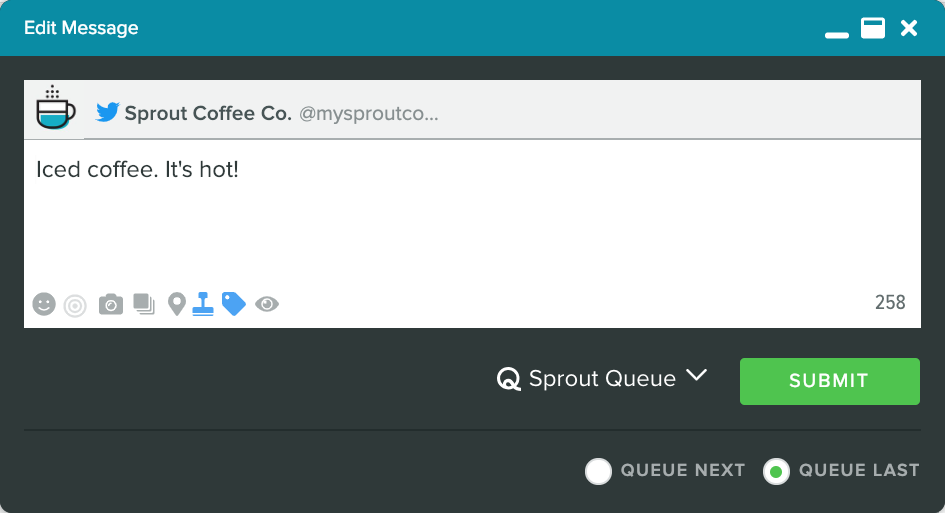
Task: Click the audience targeting bullseye icon
Action: click(x=75, y=306)
